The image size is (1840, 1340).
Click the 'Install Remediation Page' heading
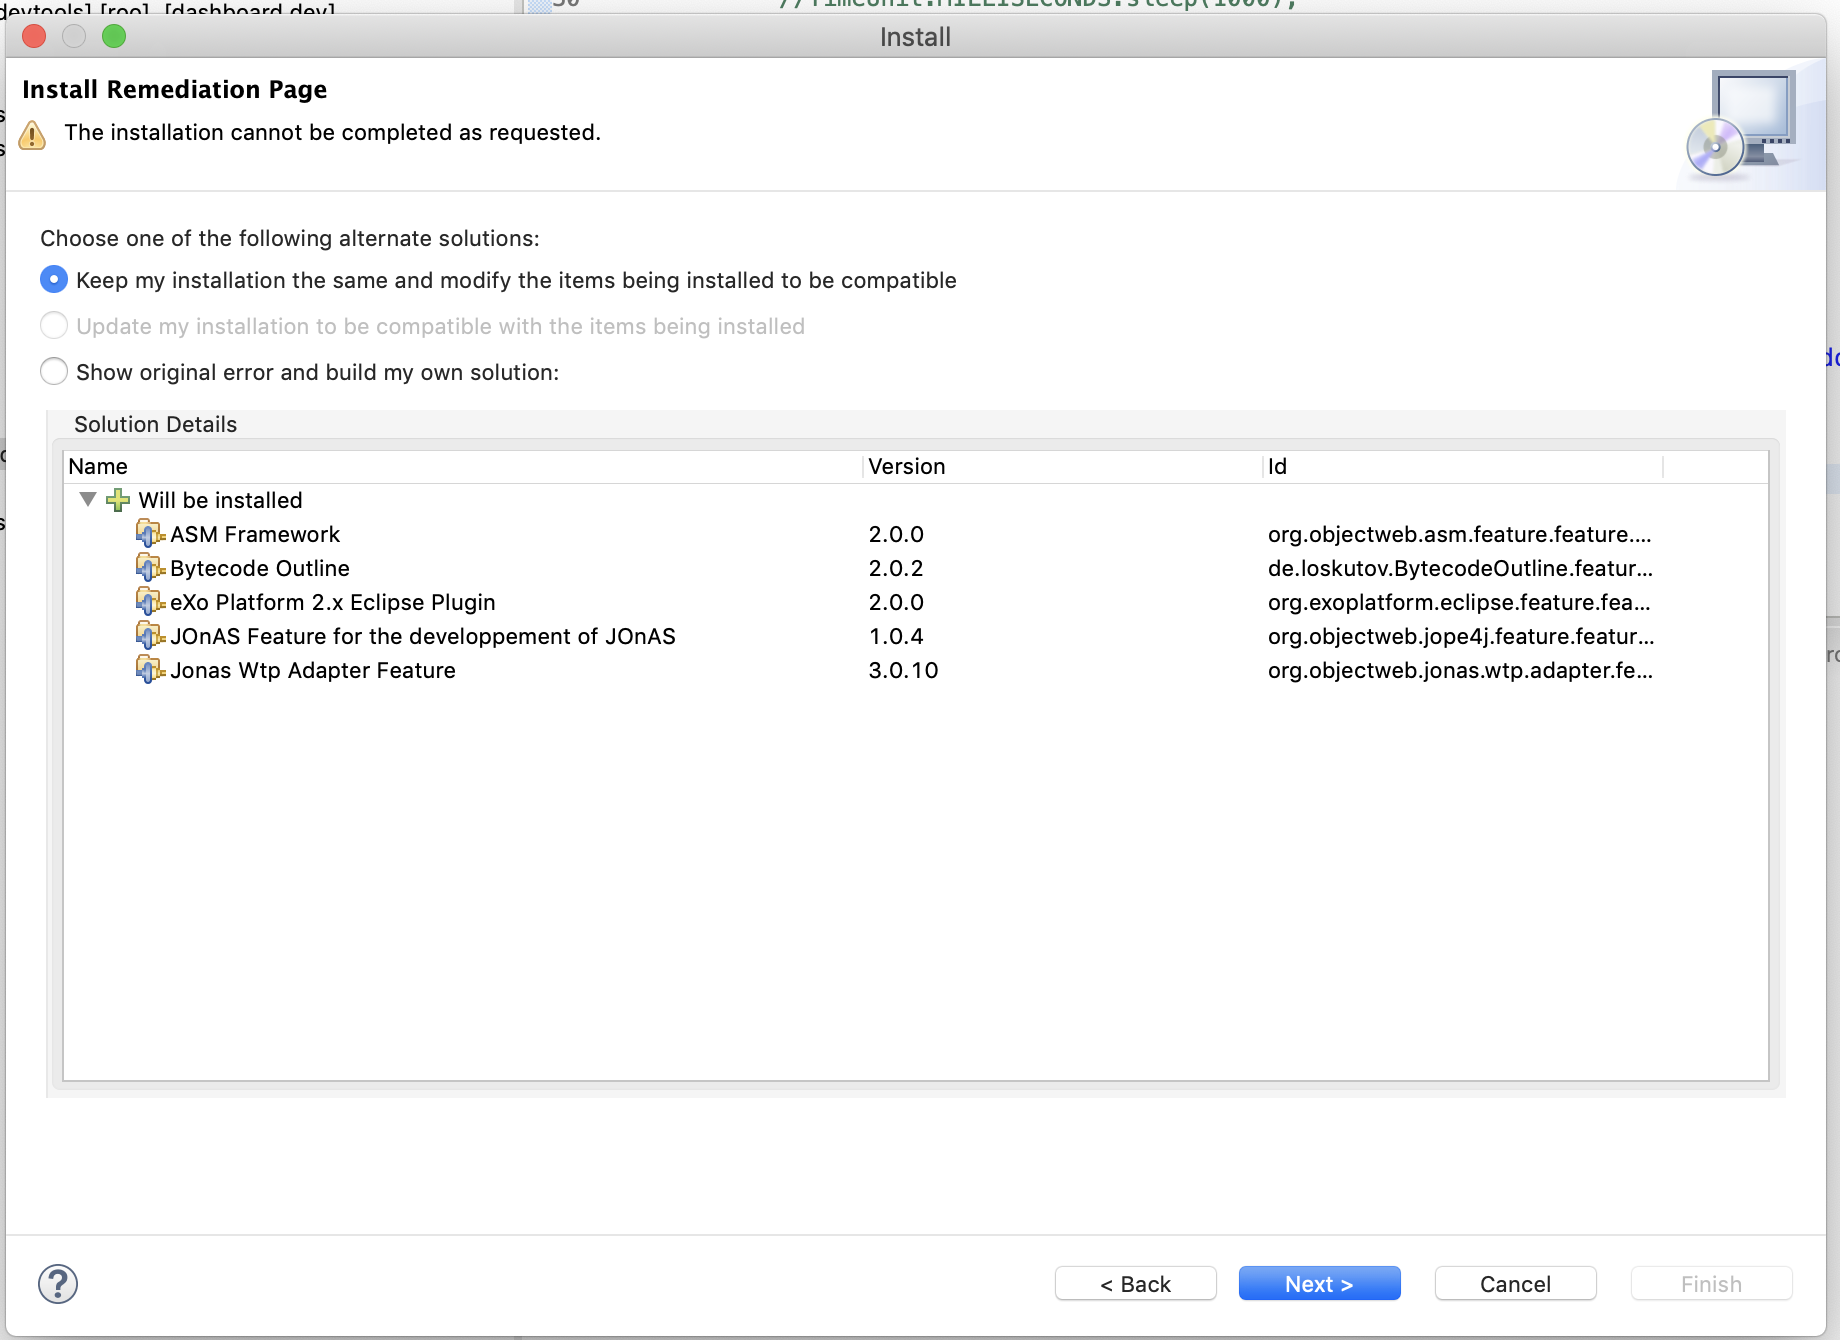click(x=174, y=89)
